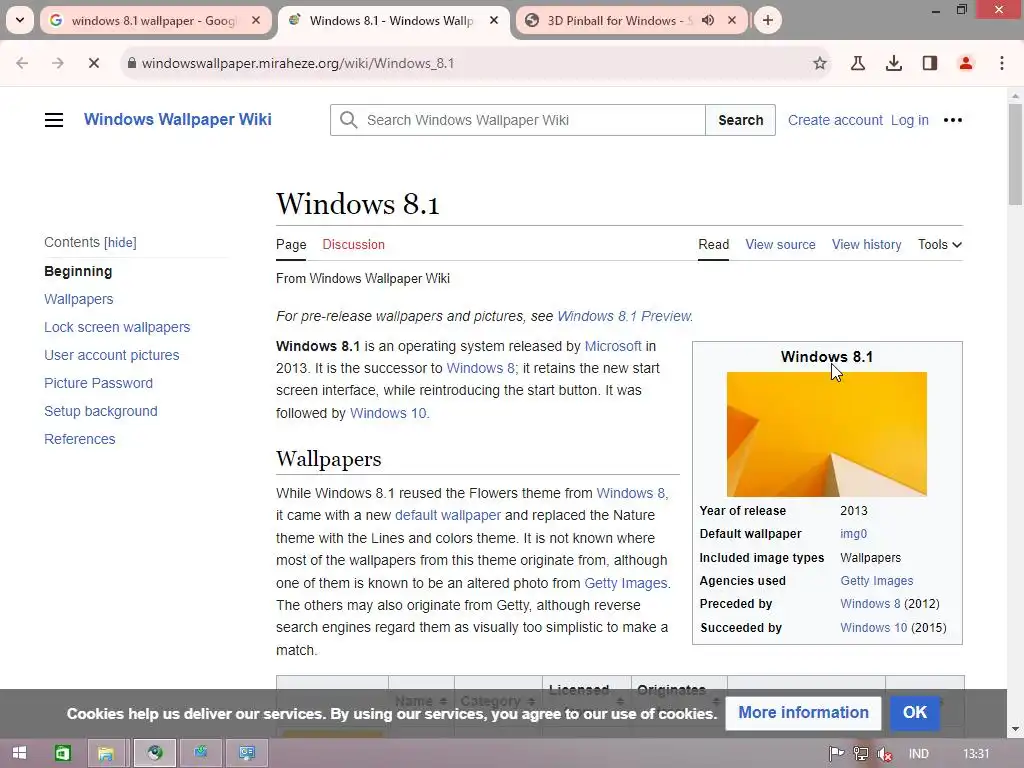1024x768 pixels.
Task: Jump to References section in Contents
Action: click(80, 440)
